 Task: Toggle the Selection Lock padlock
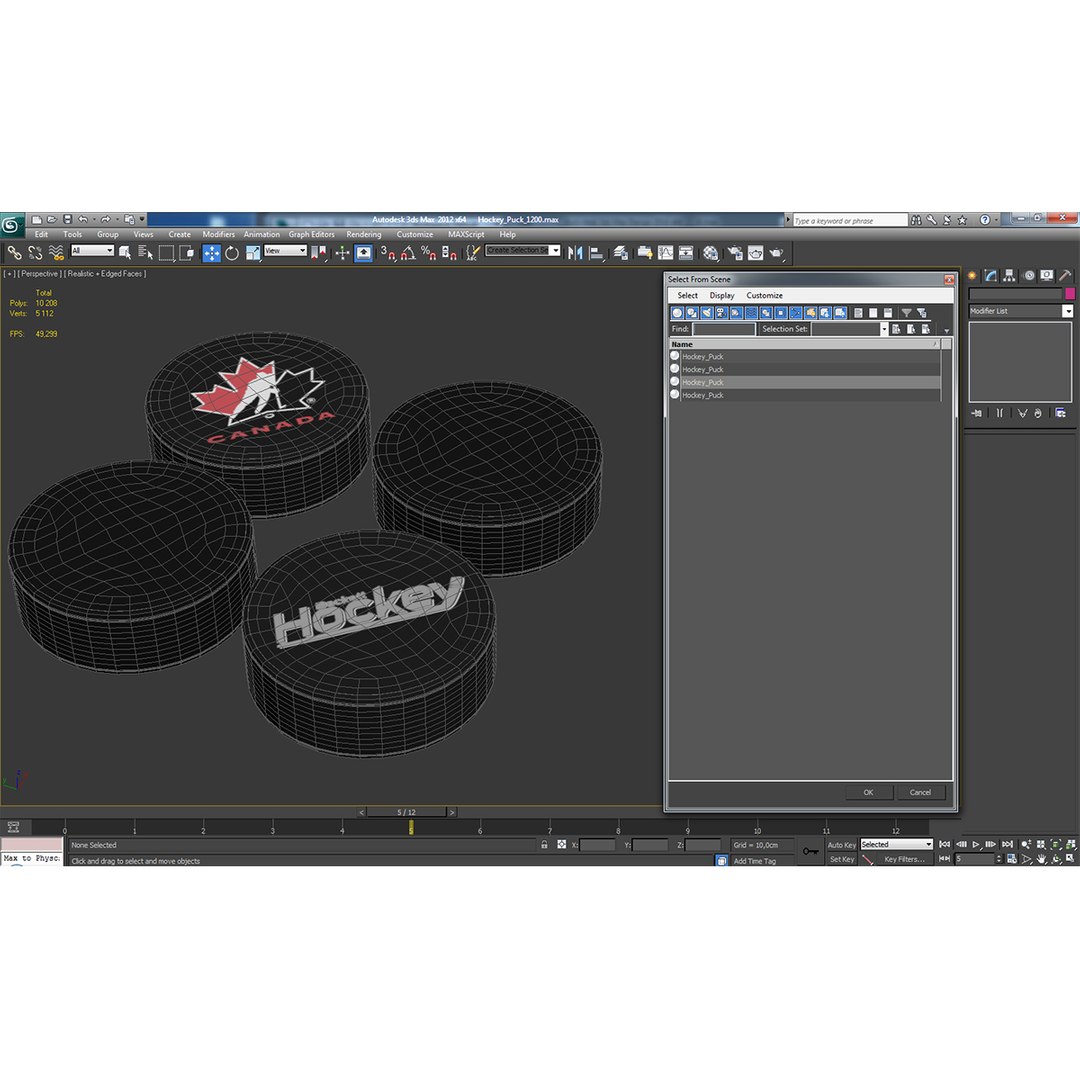point(544,844)
